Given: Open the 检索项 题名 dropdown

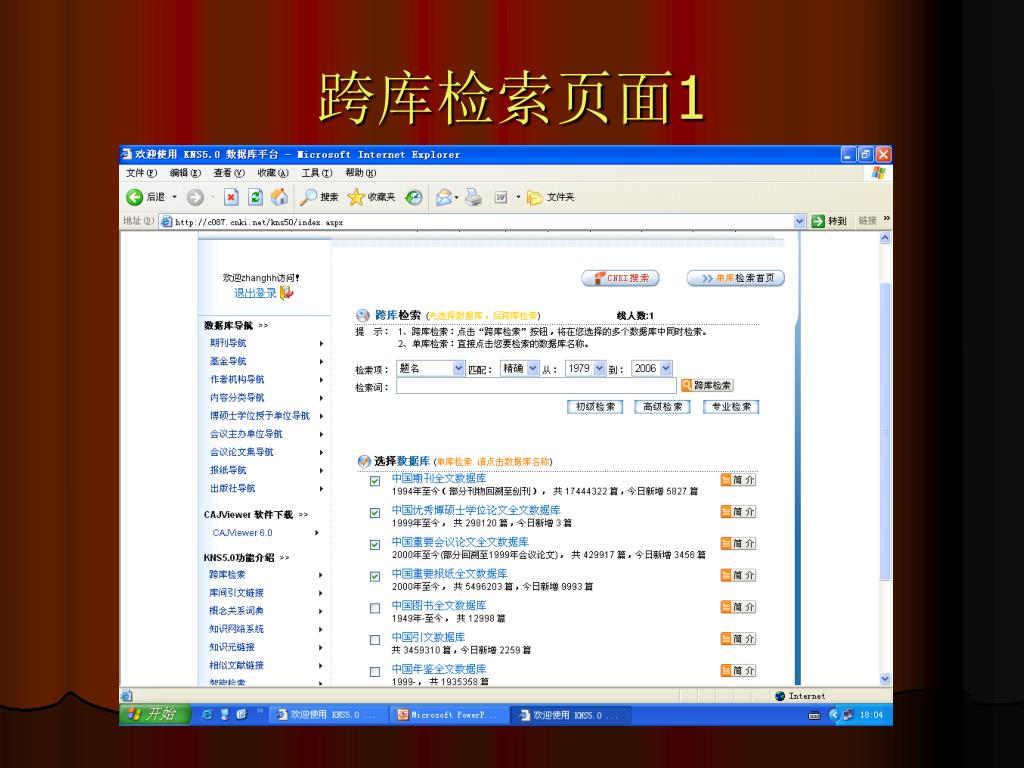Looking at the screenshot, I should coord(458,368).
